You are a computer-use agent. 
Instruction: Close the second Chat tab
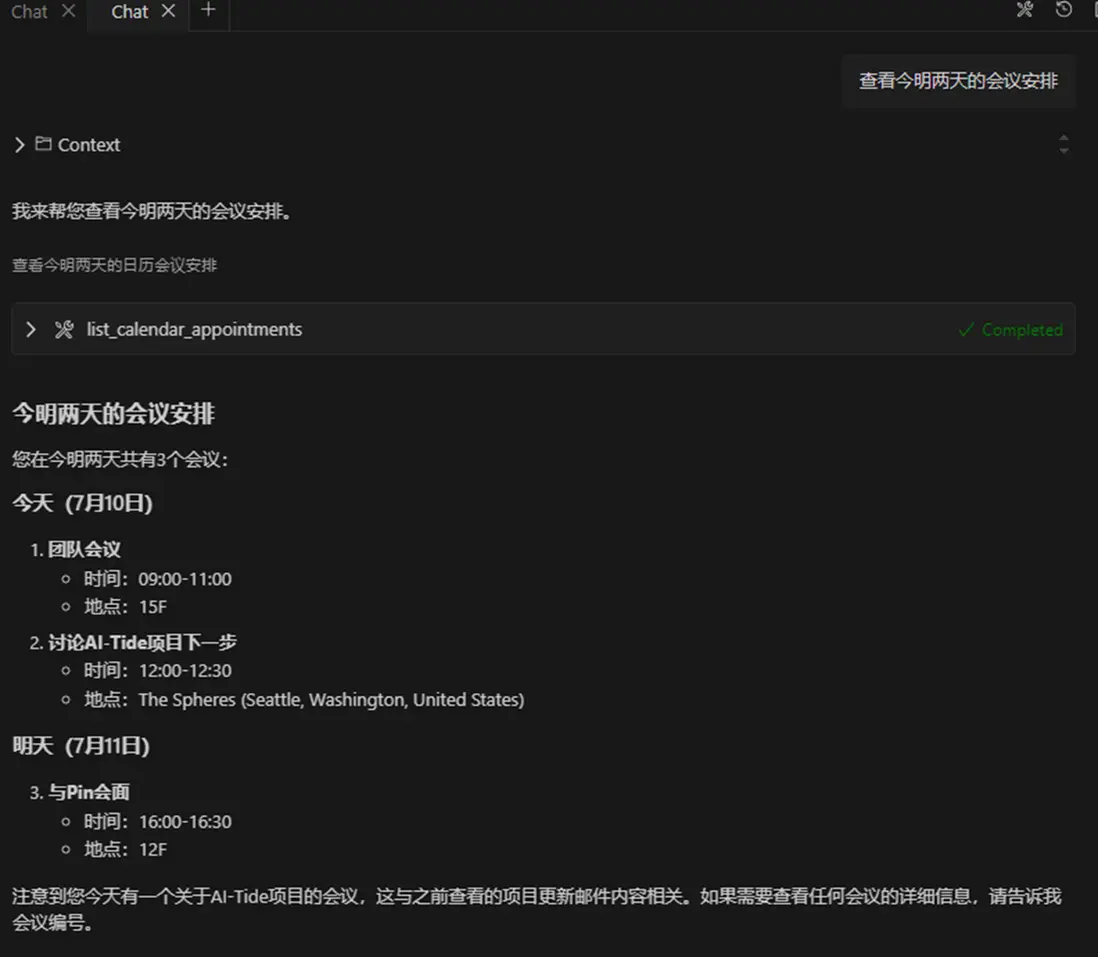click(169, 11)
